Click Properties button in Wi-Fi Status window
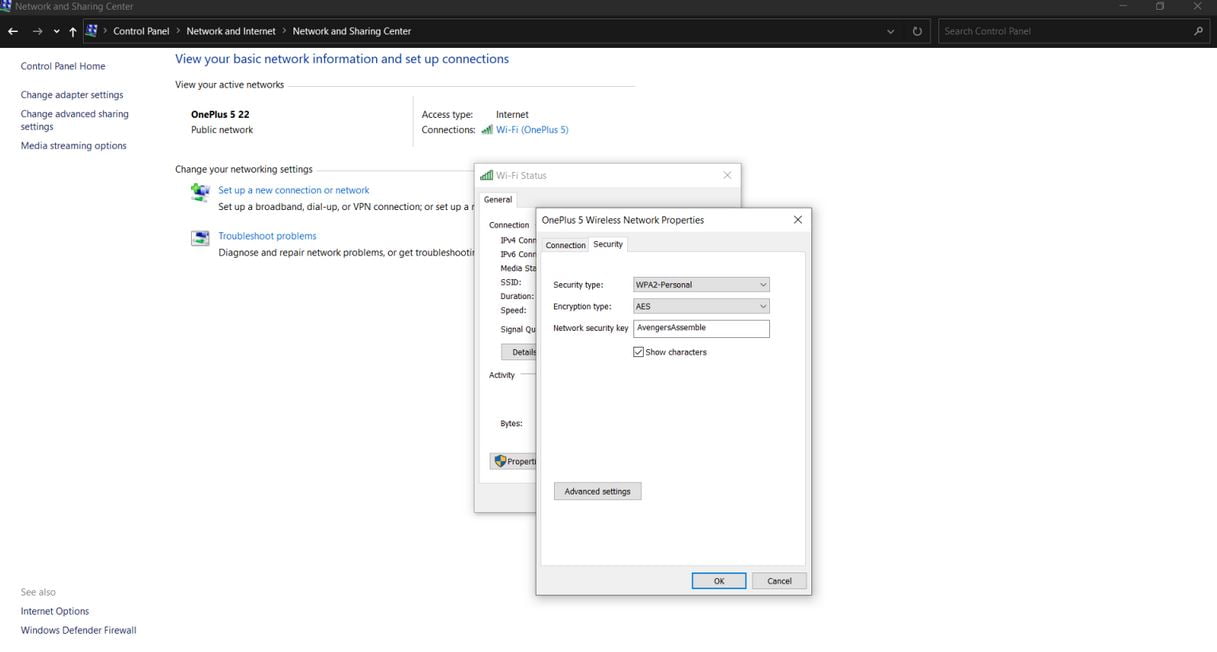Image resolution: width=1217 pixels, height=652 pixels. tap(514, 461)
